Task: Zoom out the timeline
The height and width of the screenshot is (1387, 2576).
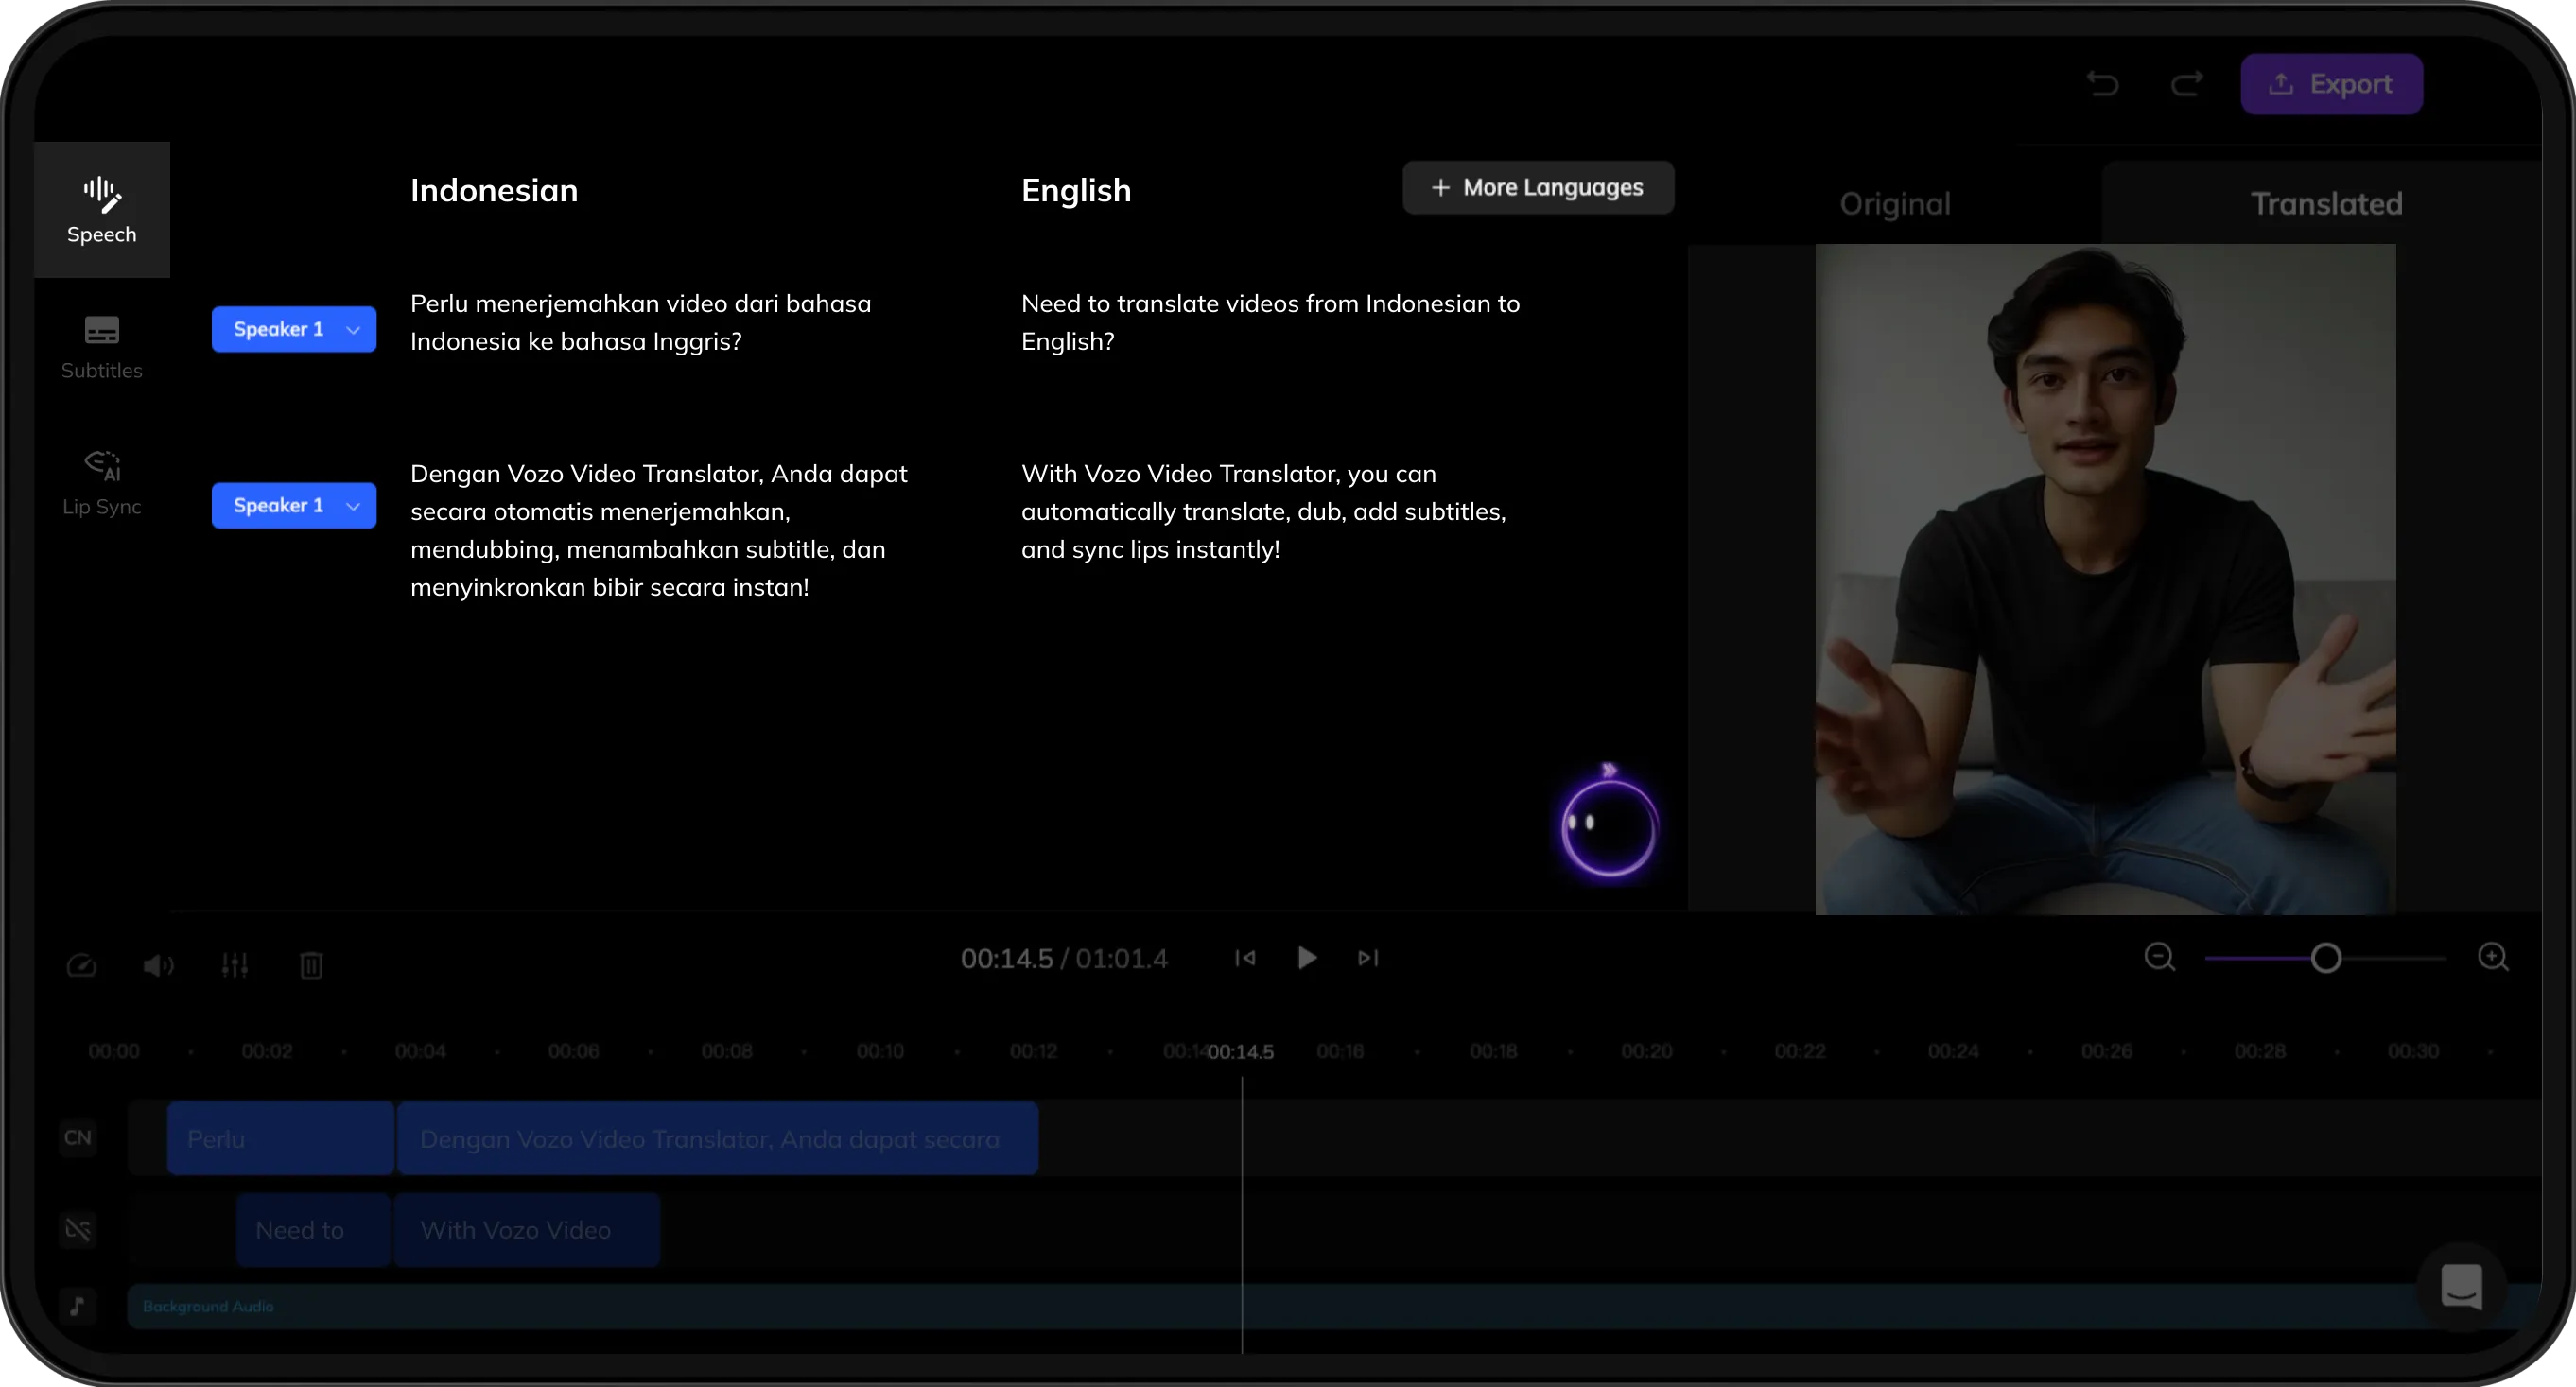Action: (2160, 957)
